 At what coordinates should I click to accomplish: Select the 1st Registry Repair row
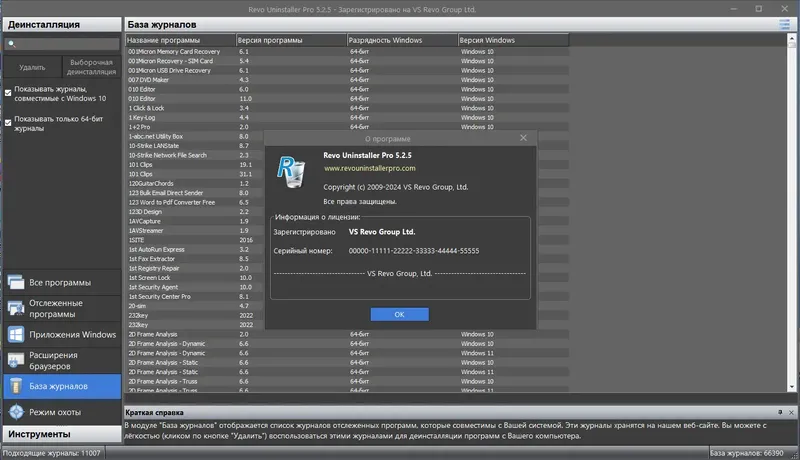tap(194, 268)
